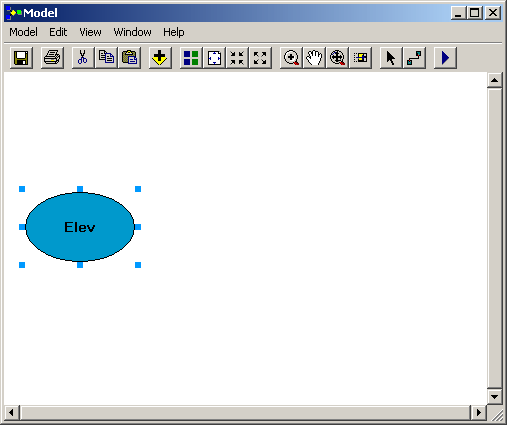Viewport: 507px width, 425px height.
Task: Open the Window menu
Action: point(132,32)
